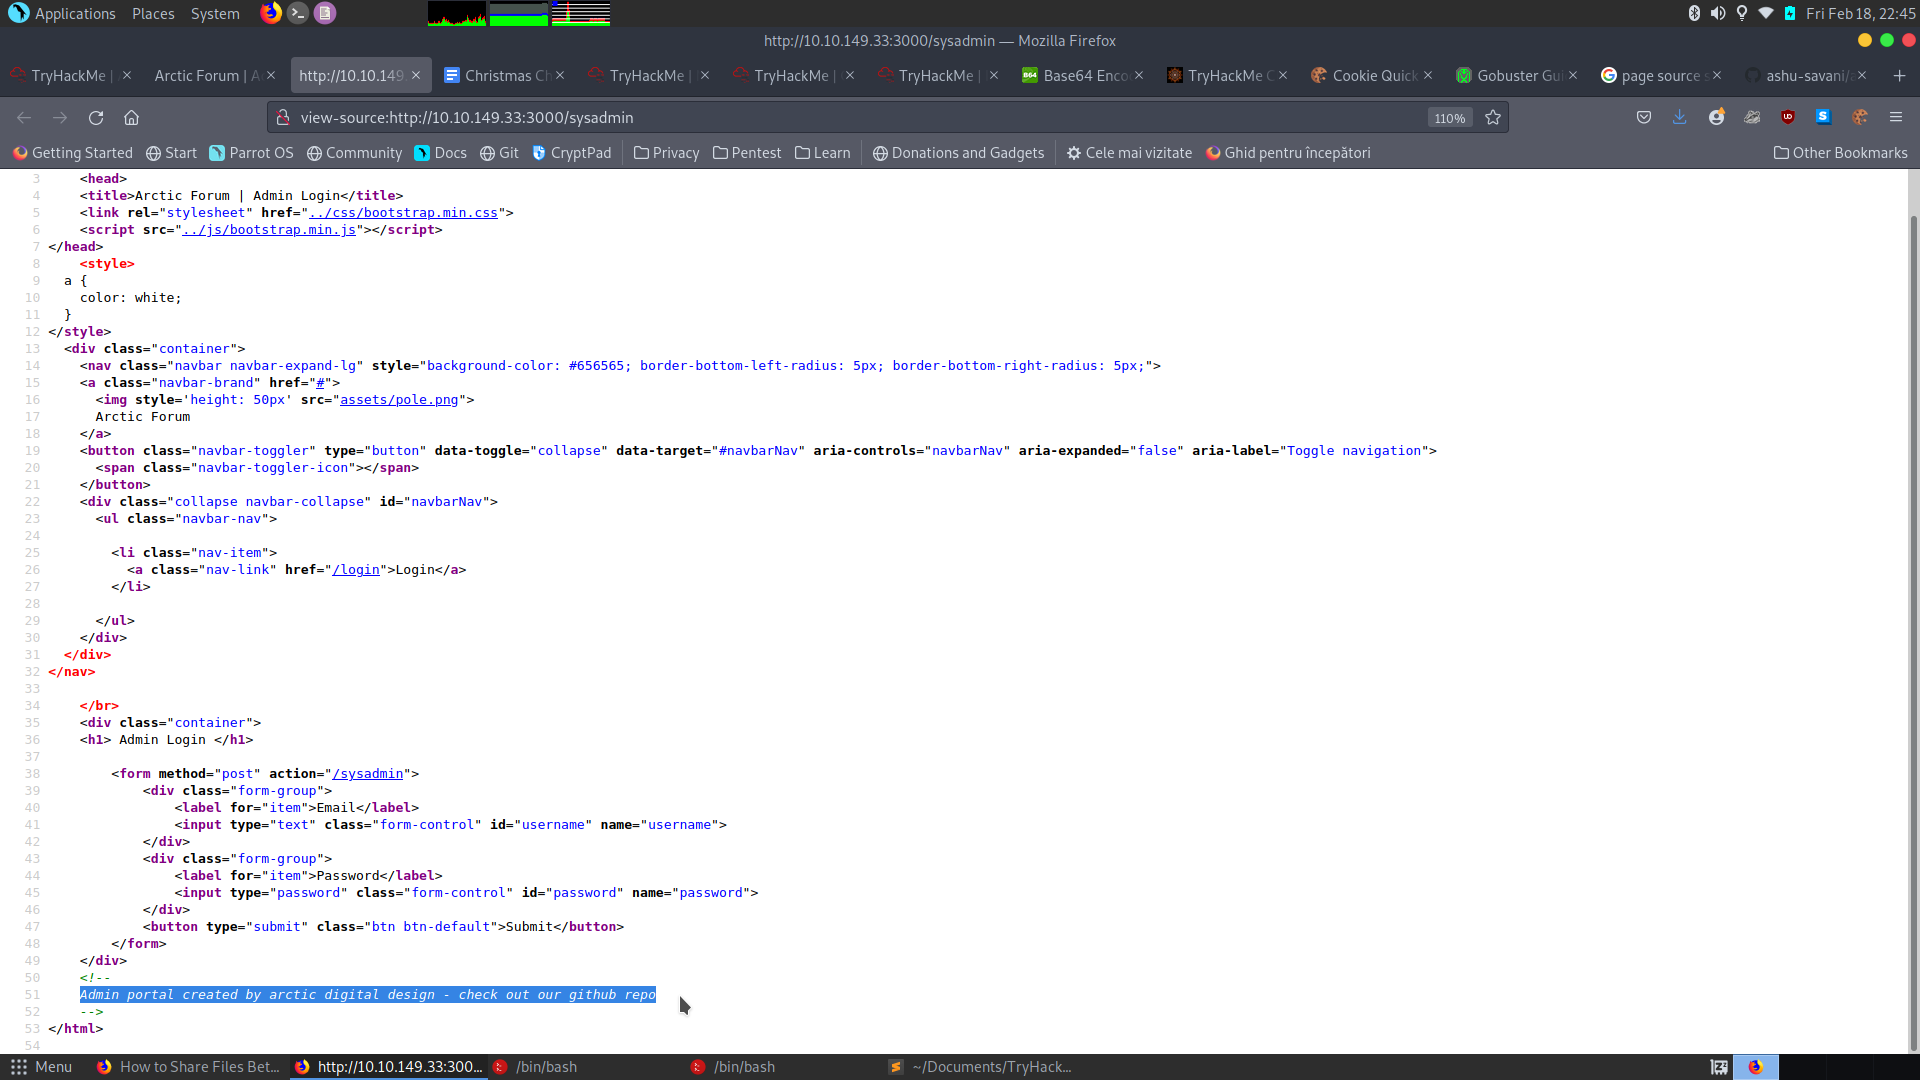Open the assets/pole.png source link
This screenshot has height=1080, width=1920.
(x=399, y=400)
